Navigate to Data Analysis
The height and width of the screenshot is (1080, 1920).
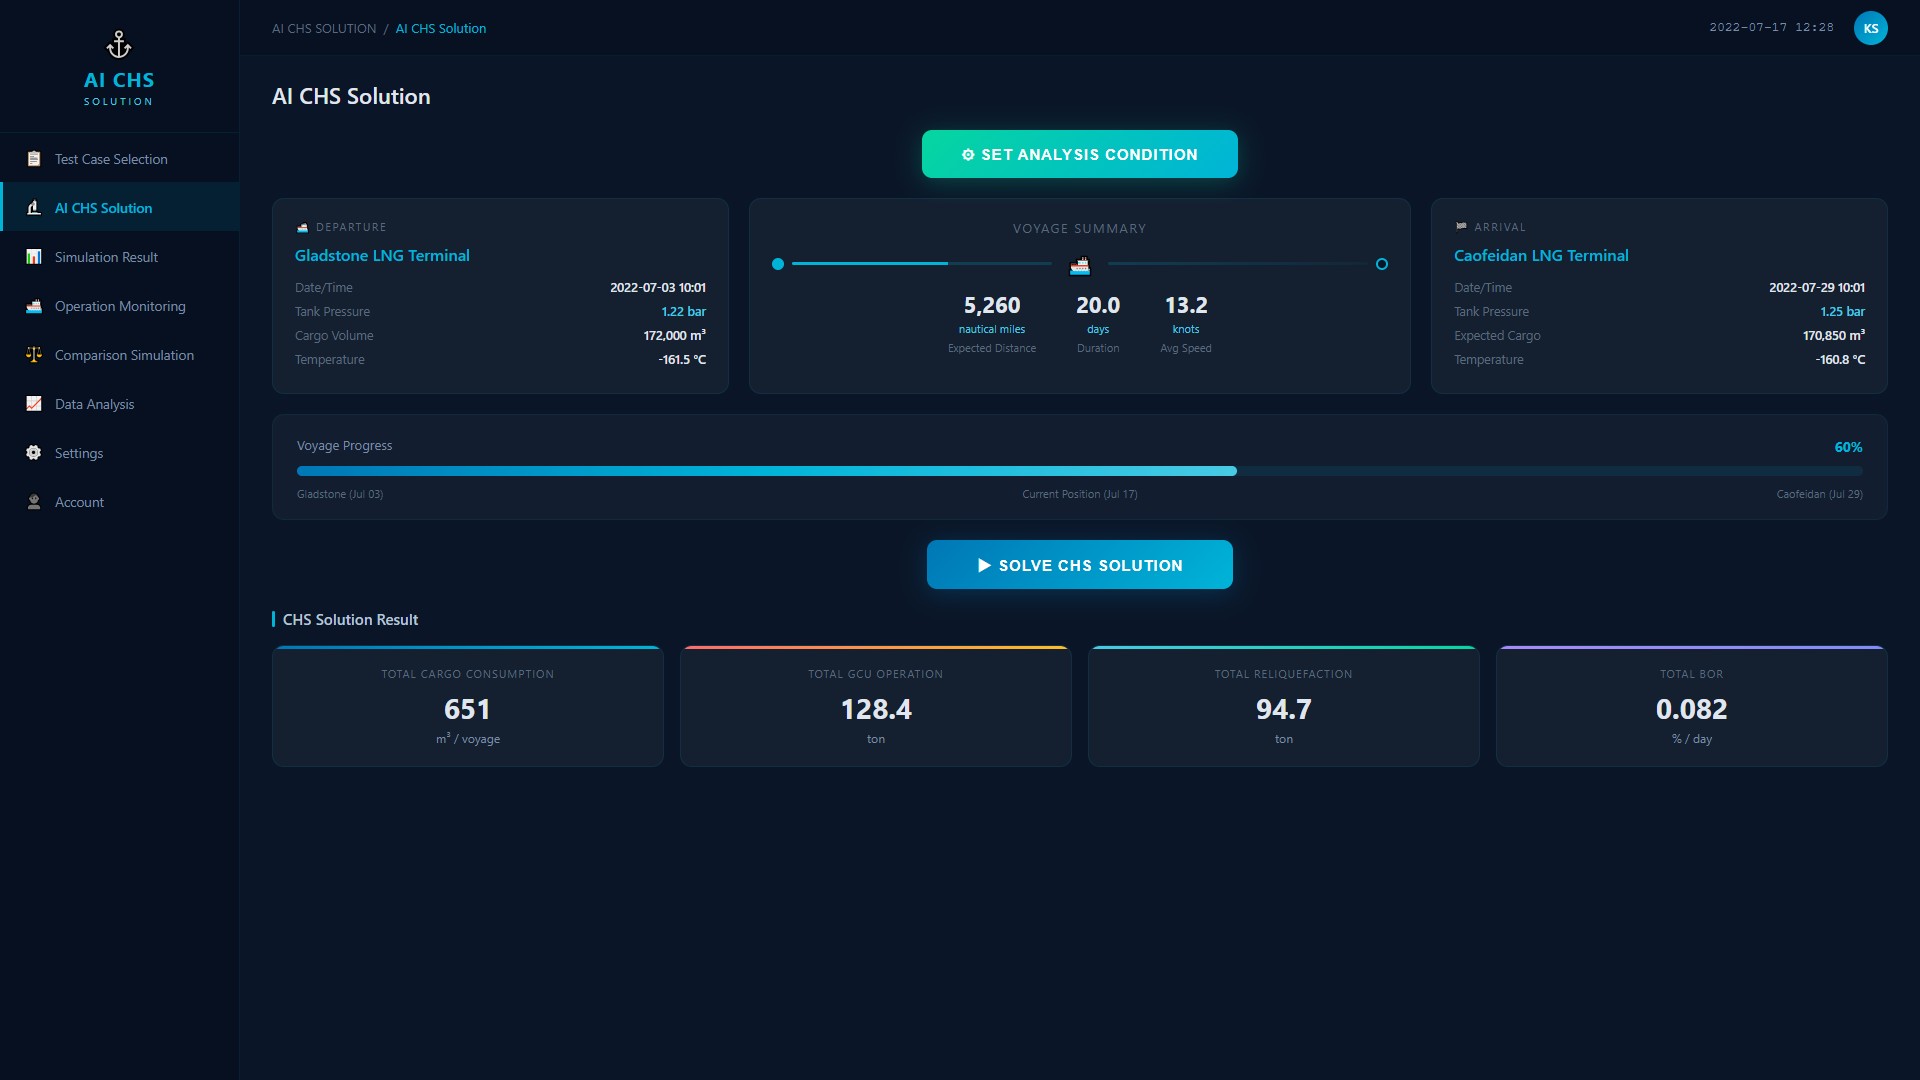tap(120, 404)
